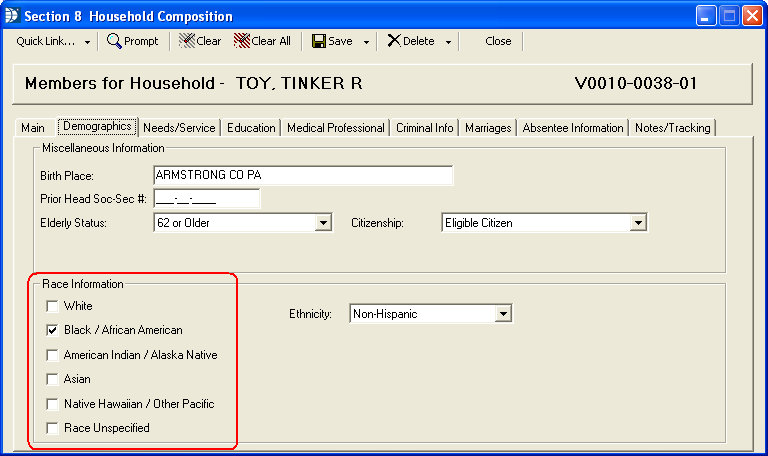Click the Clear All icon
The height and width of the screenshot is (456, 768).
pyautogui.click(x=242, y=41)
